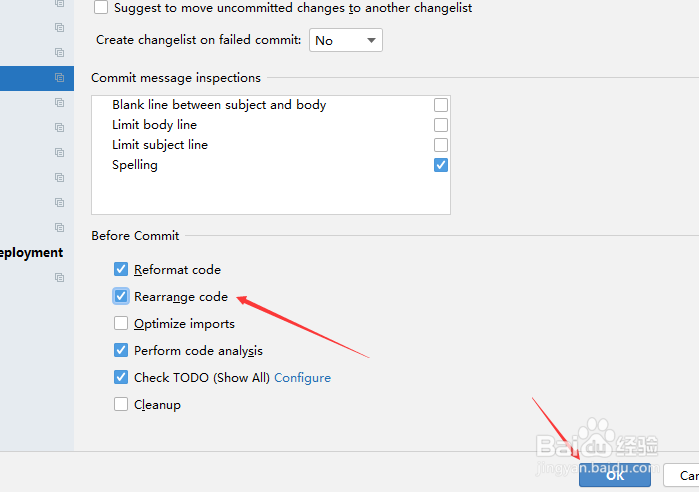
Task: Check the Limit subject line checkbox
Action: click(x=440, y=145)
